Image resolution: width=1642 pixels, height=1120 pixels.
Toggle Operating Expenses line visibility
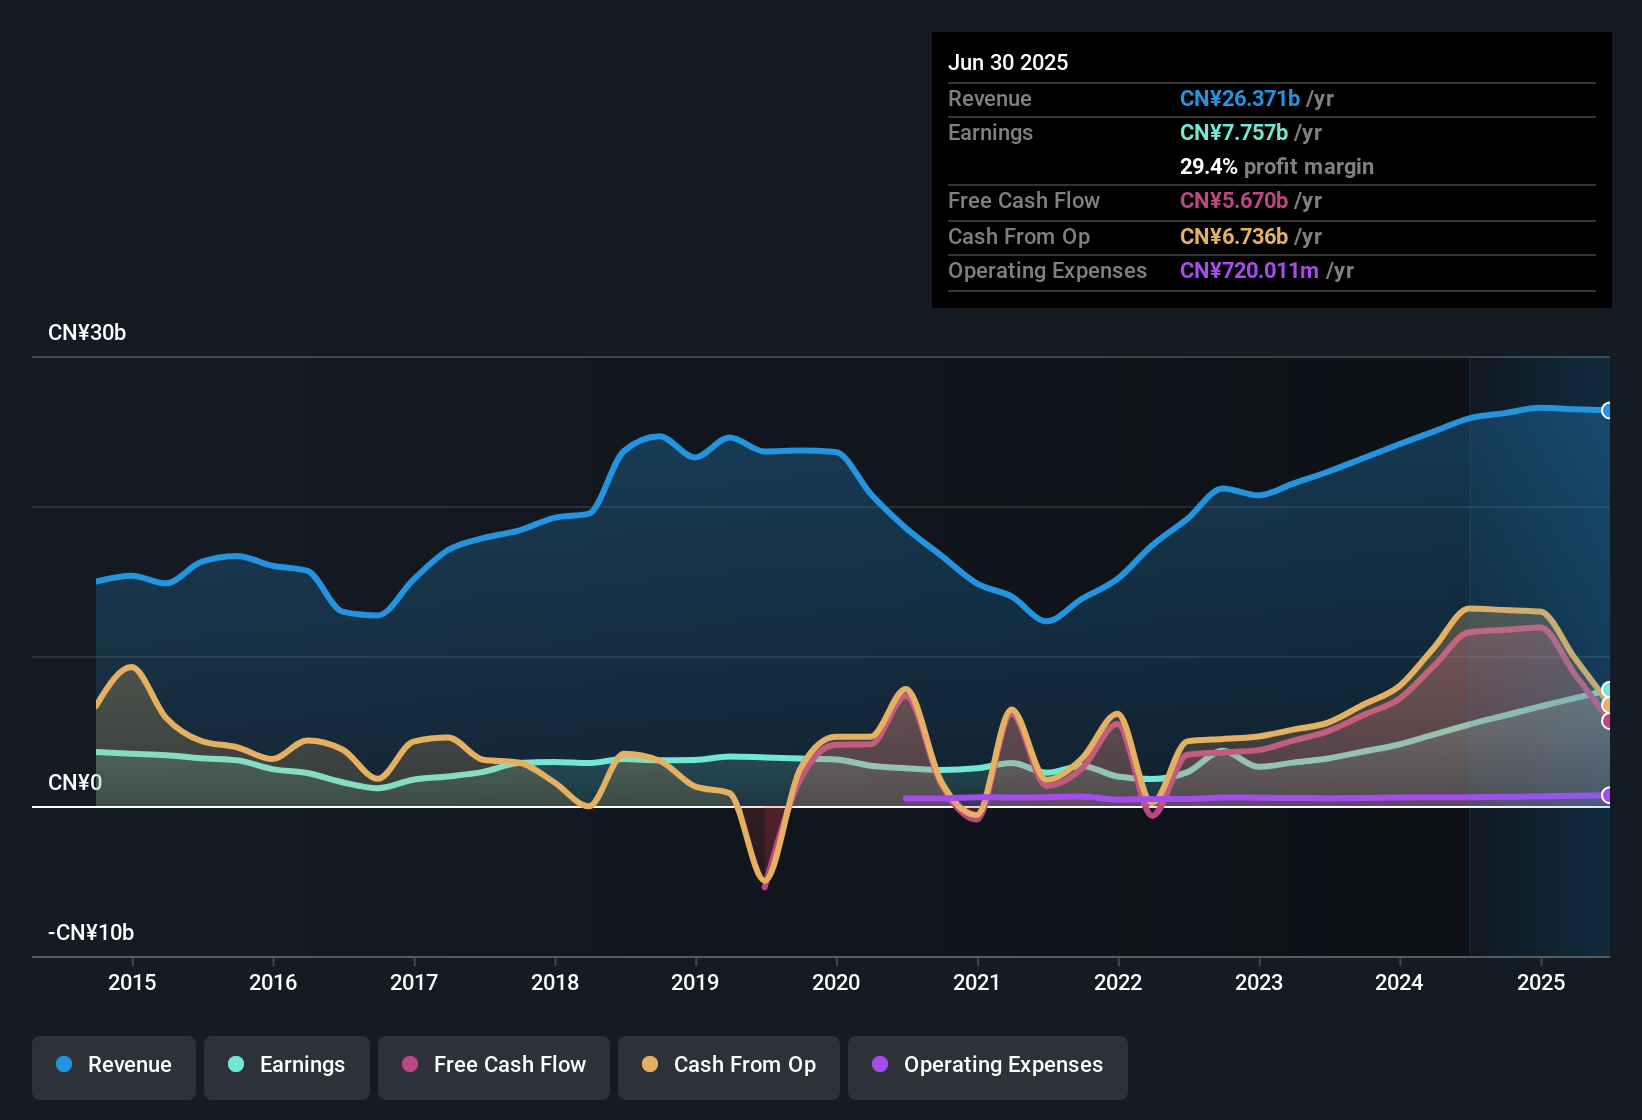[x=987, y=1065]
